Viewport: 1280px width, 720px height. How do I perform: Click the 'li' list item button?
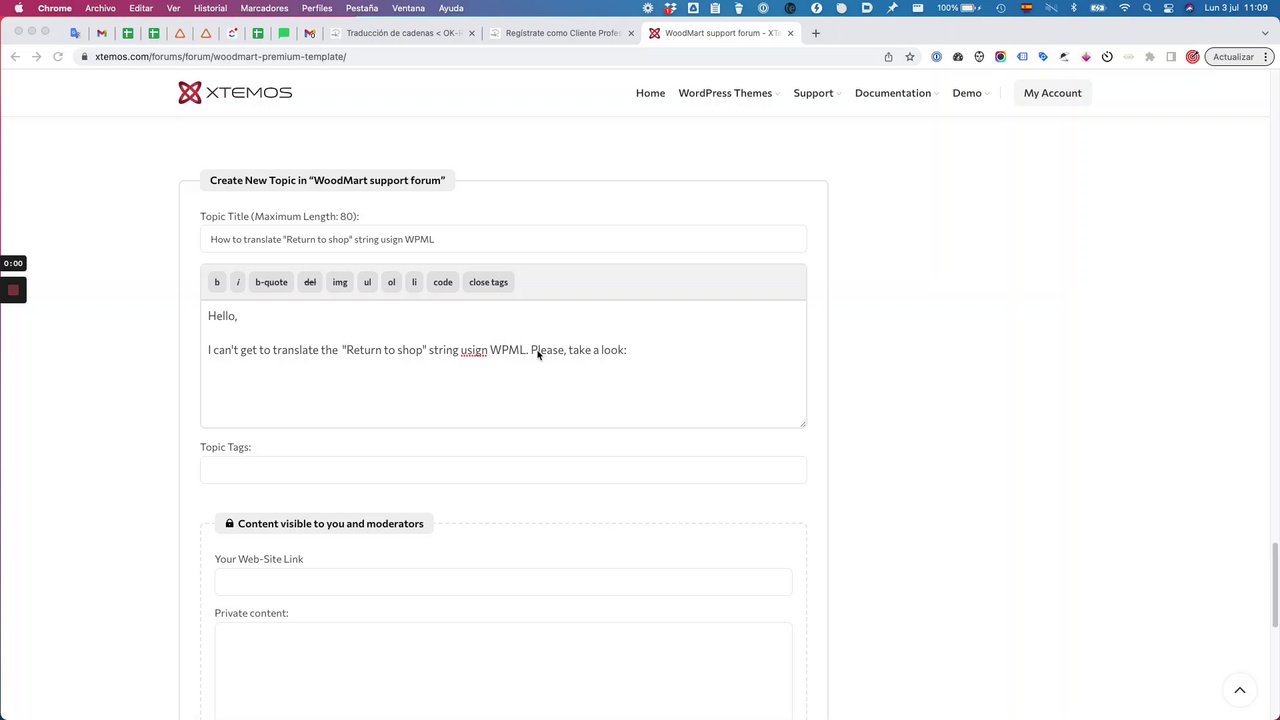[414, 282]
